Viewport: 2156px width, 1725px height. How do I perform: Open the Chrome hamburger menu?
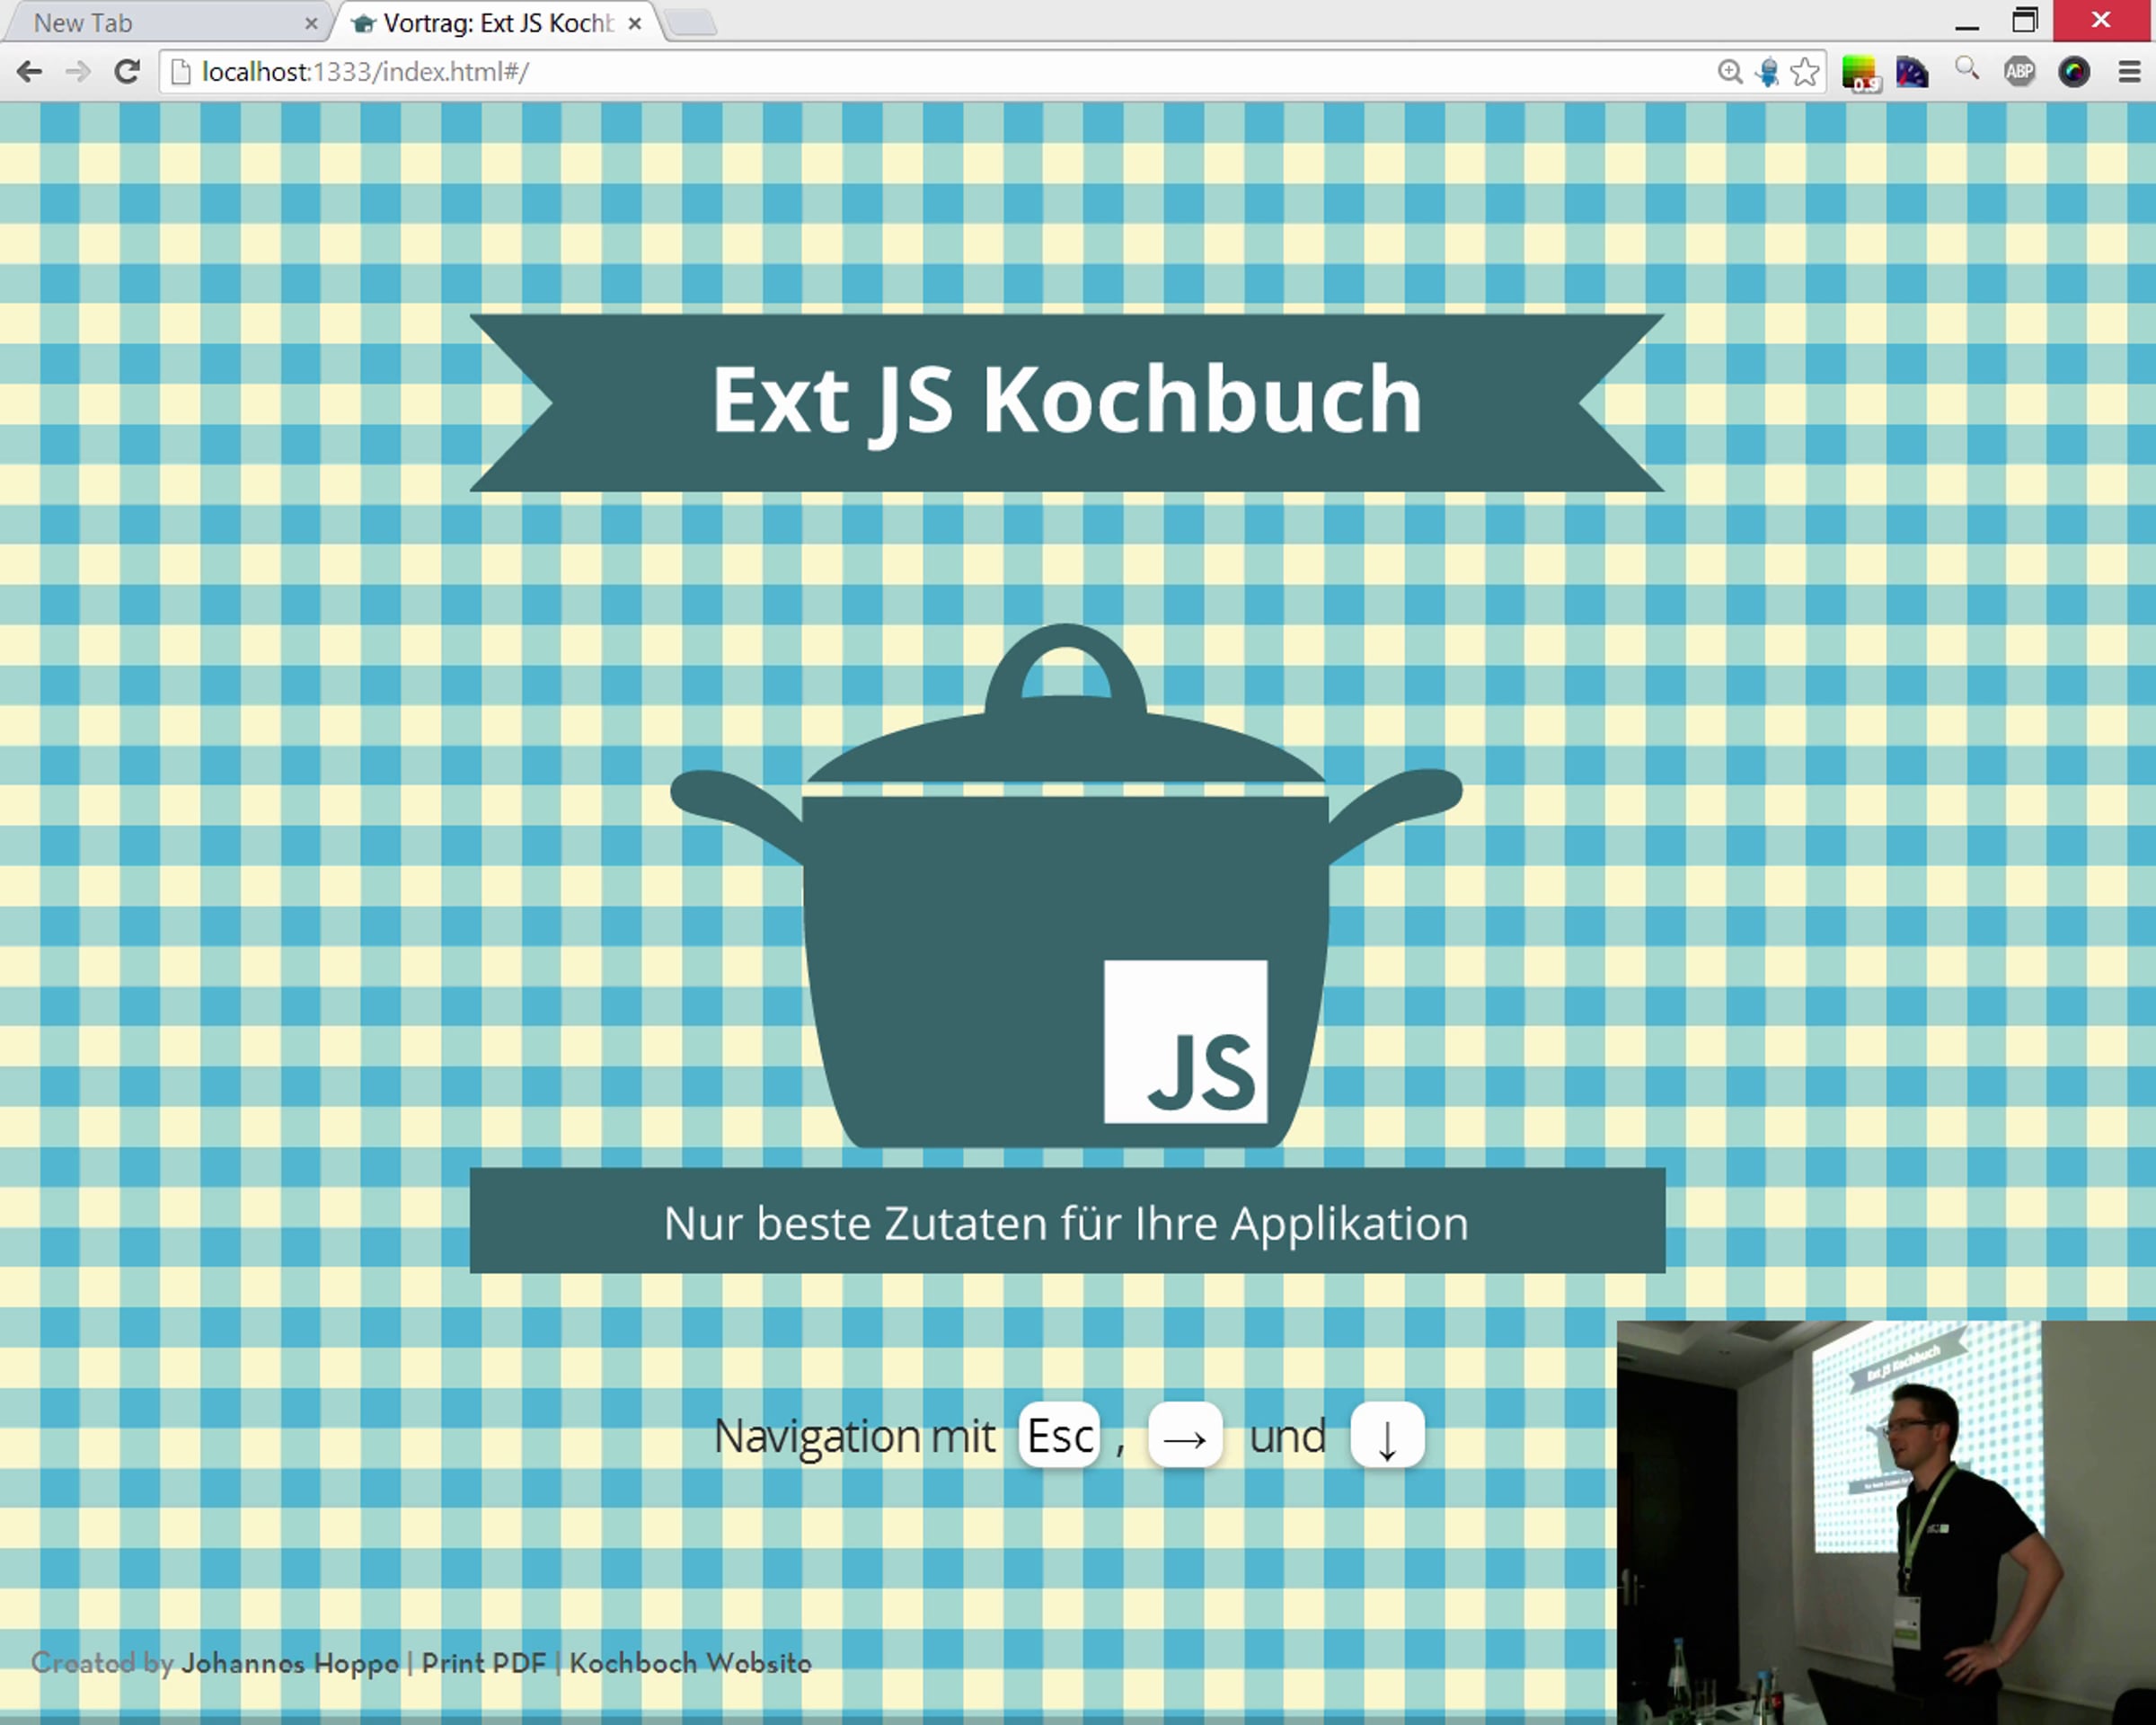click(2128, 72)
